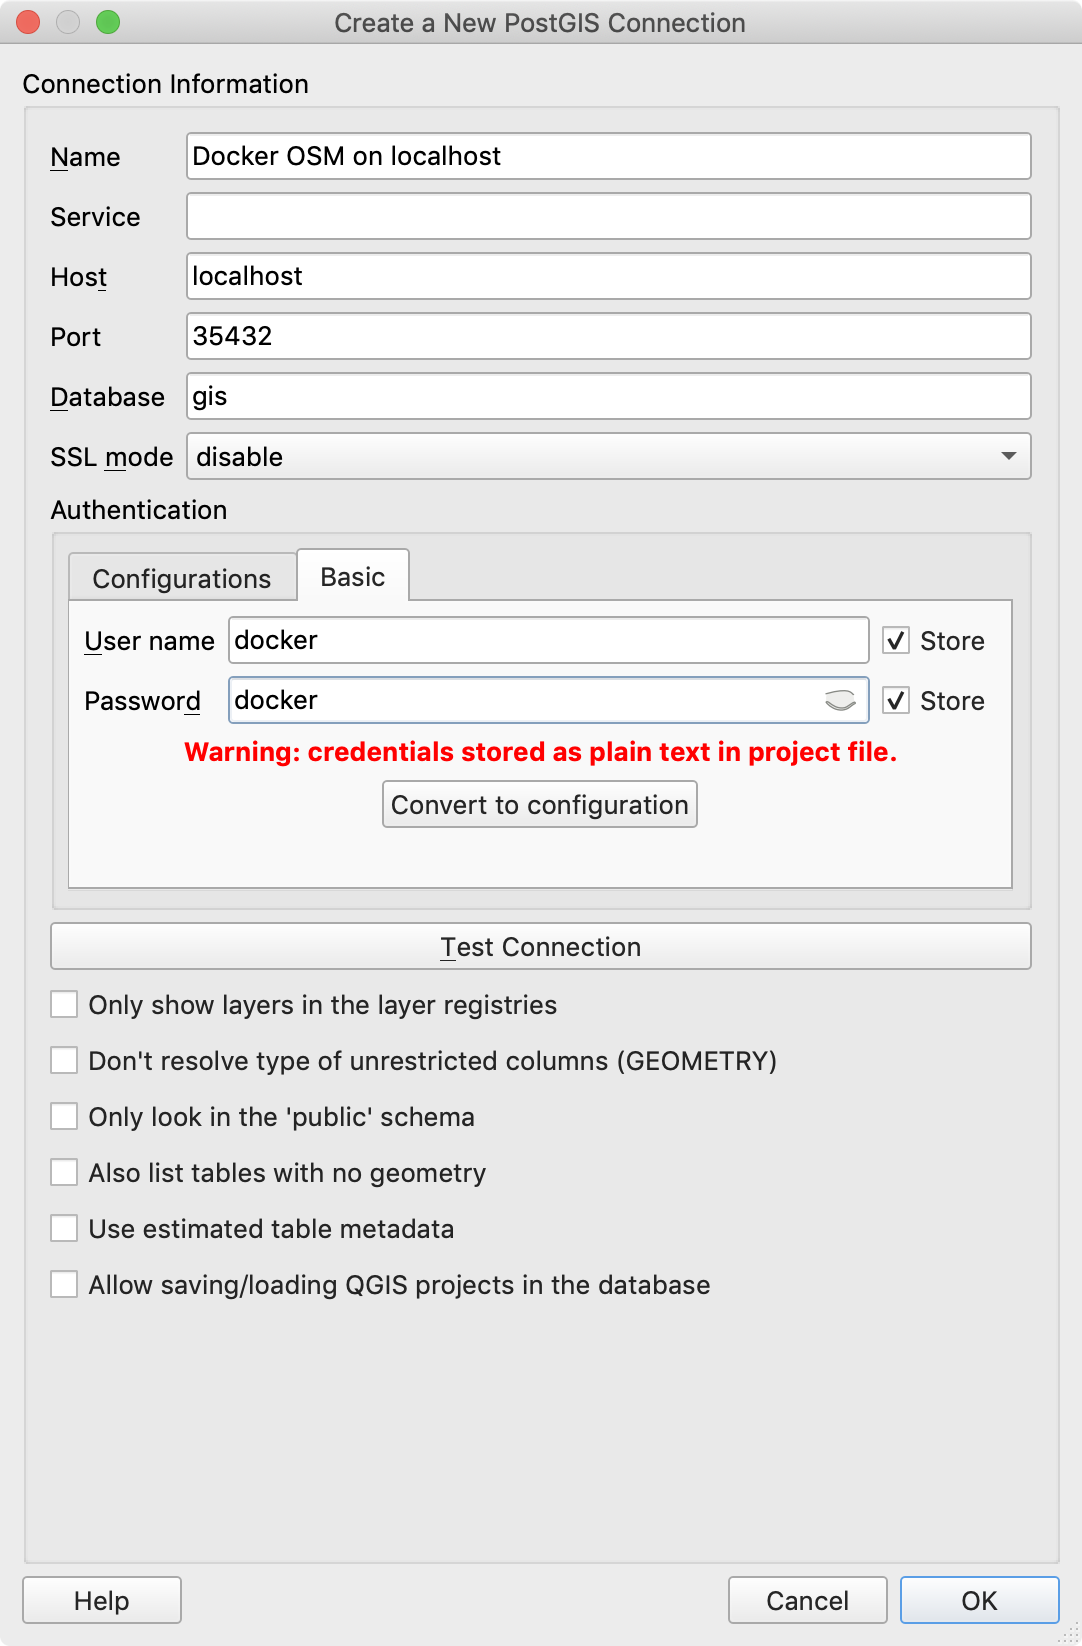Image resolution: width=1082 pixels, height=1646 pixels.
Task: Enable Also list tables with no geometry
Action: (65, 1173)
